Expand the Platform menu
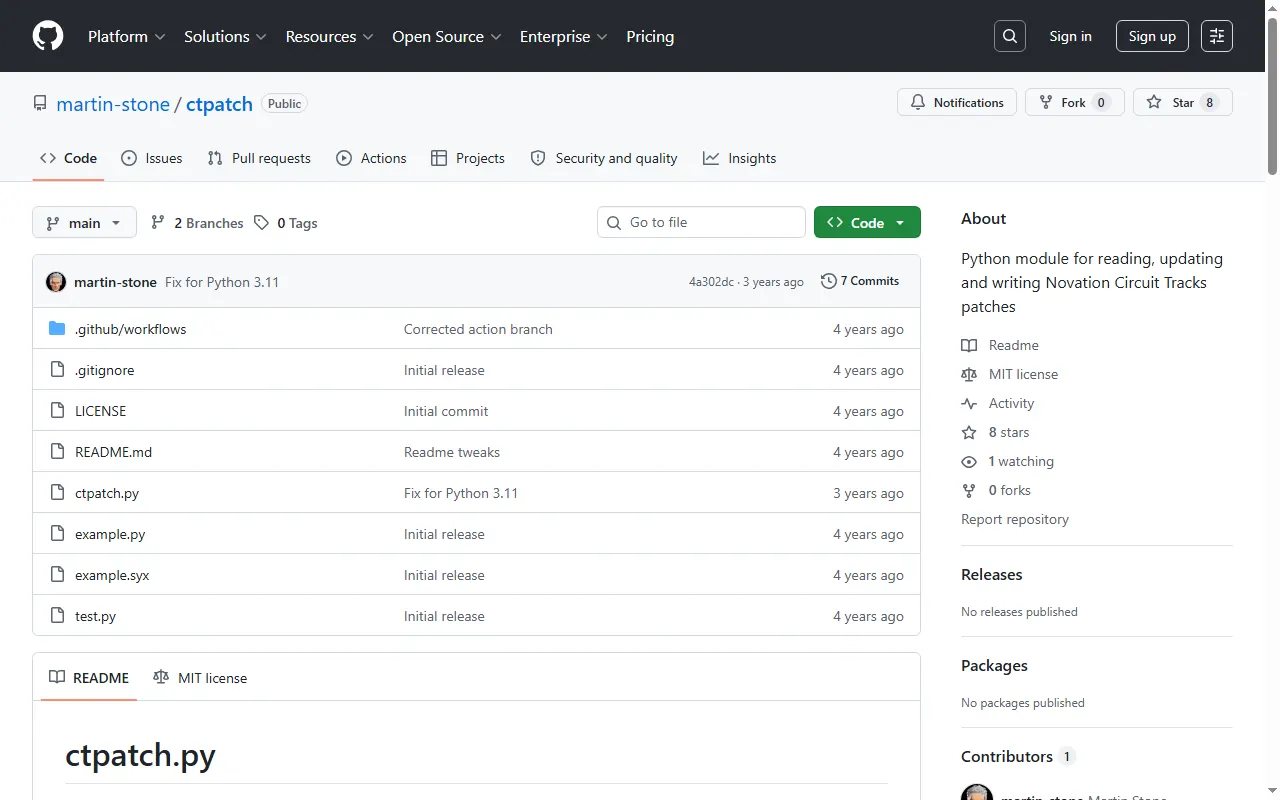 [126, 36]
